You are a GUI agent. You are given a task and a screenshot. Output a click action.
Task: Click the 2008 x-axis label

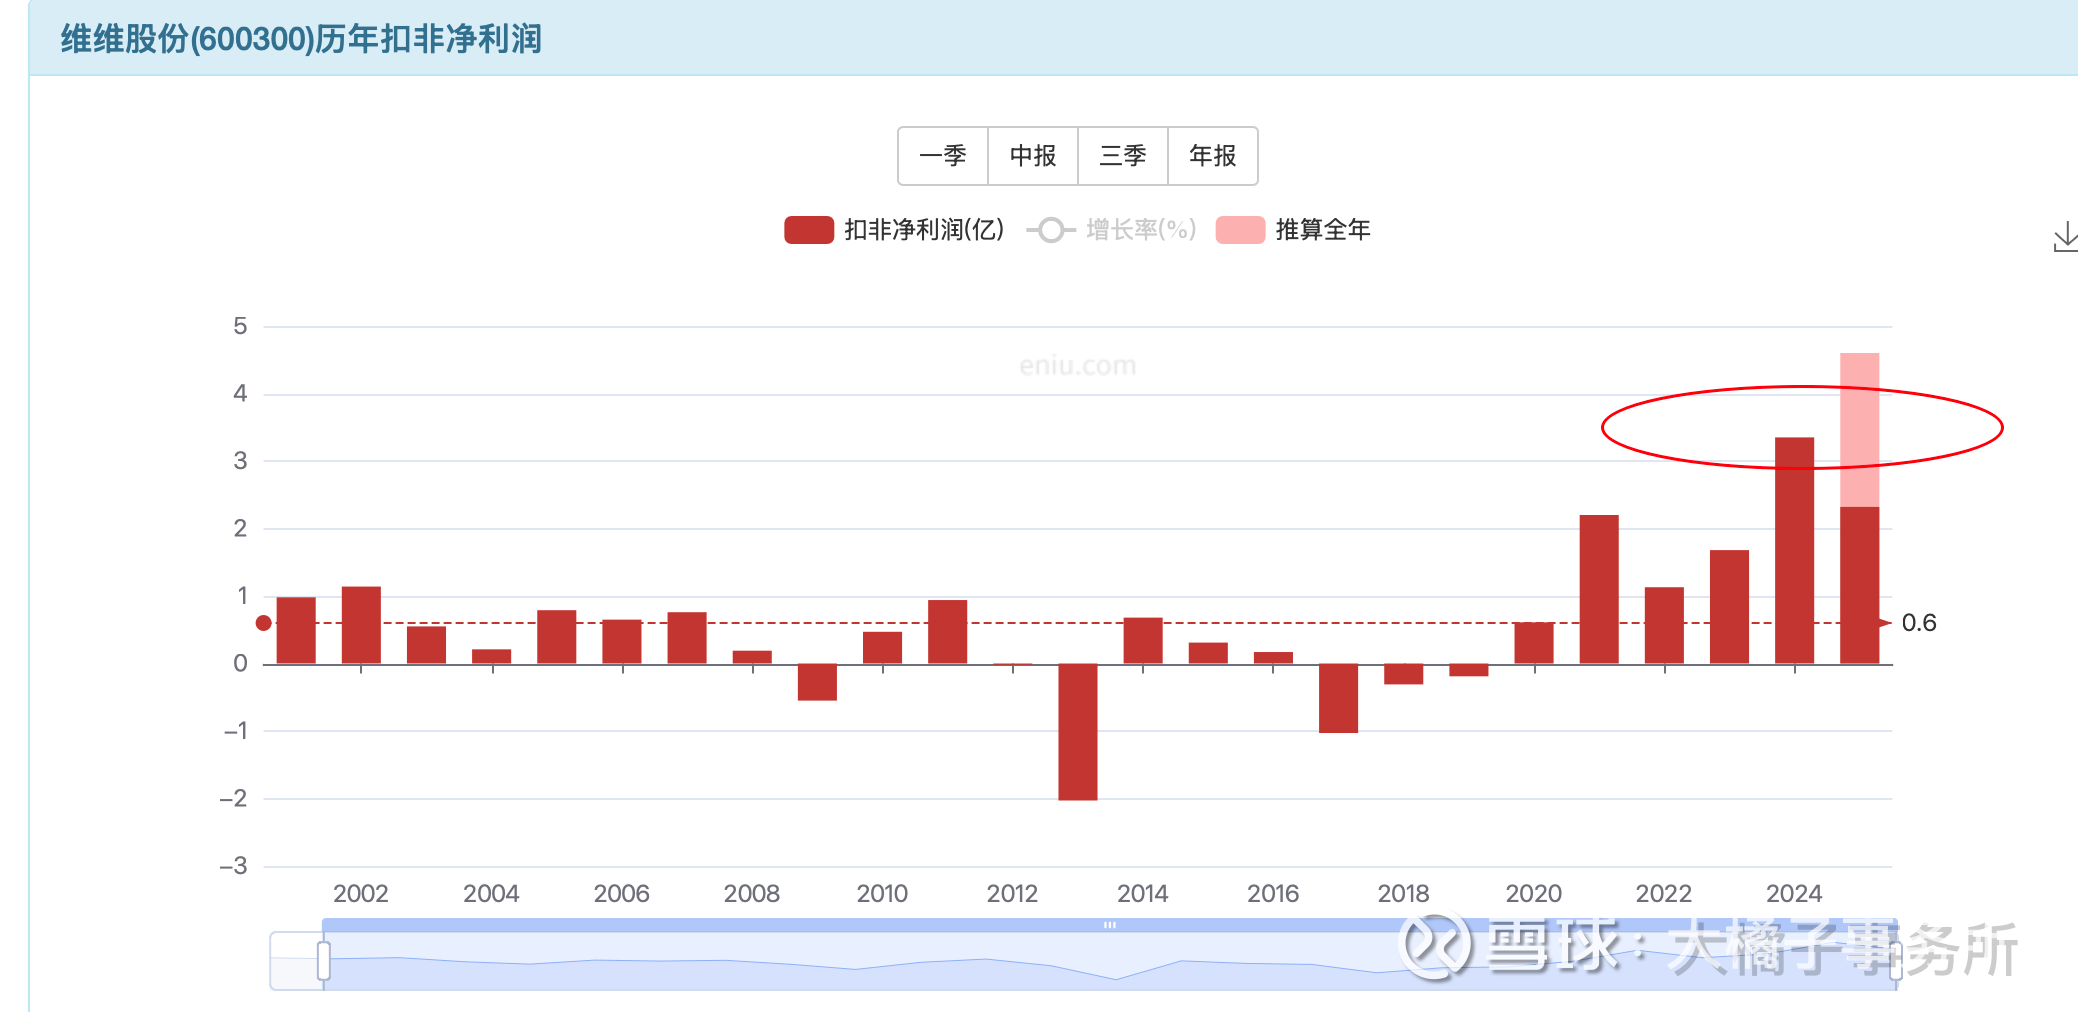752,893
